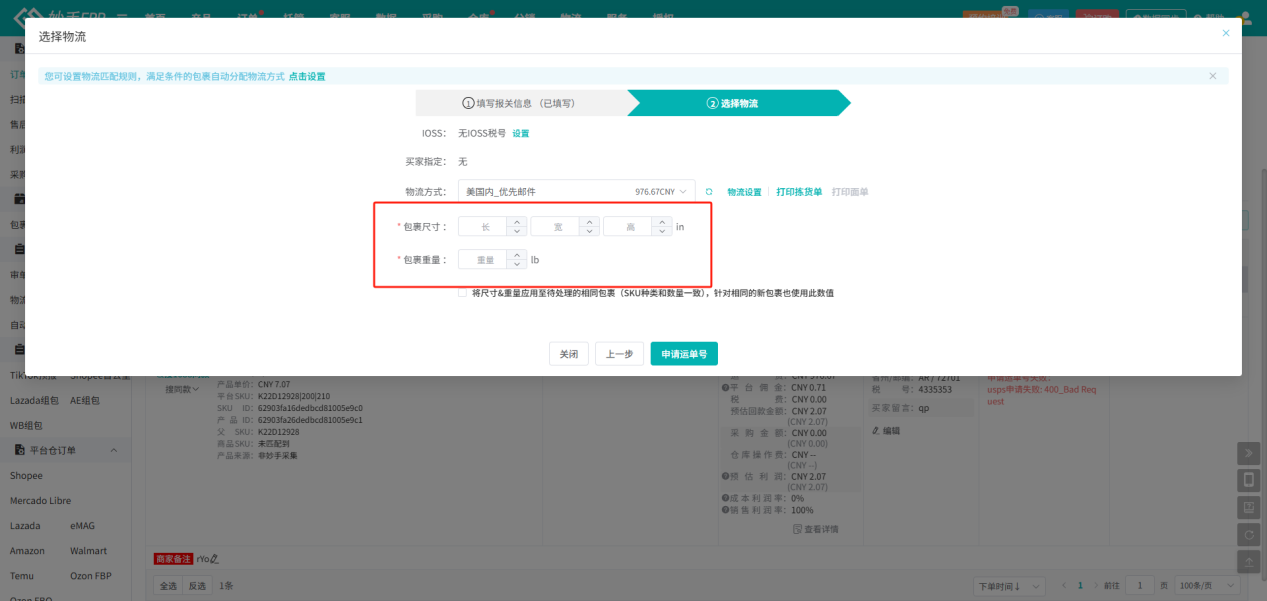Click 编辑 under buyer message
Screen dimensions: 1267x601
886,430
